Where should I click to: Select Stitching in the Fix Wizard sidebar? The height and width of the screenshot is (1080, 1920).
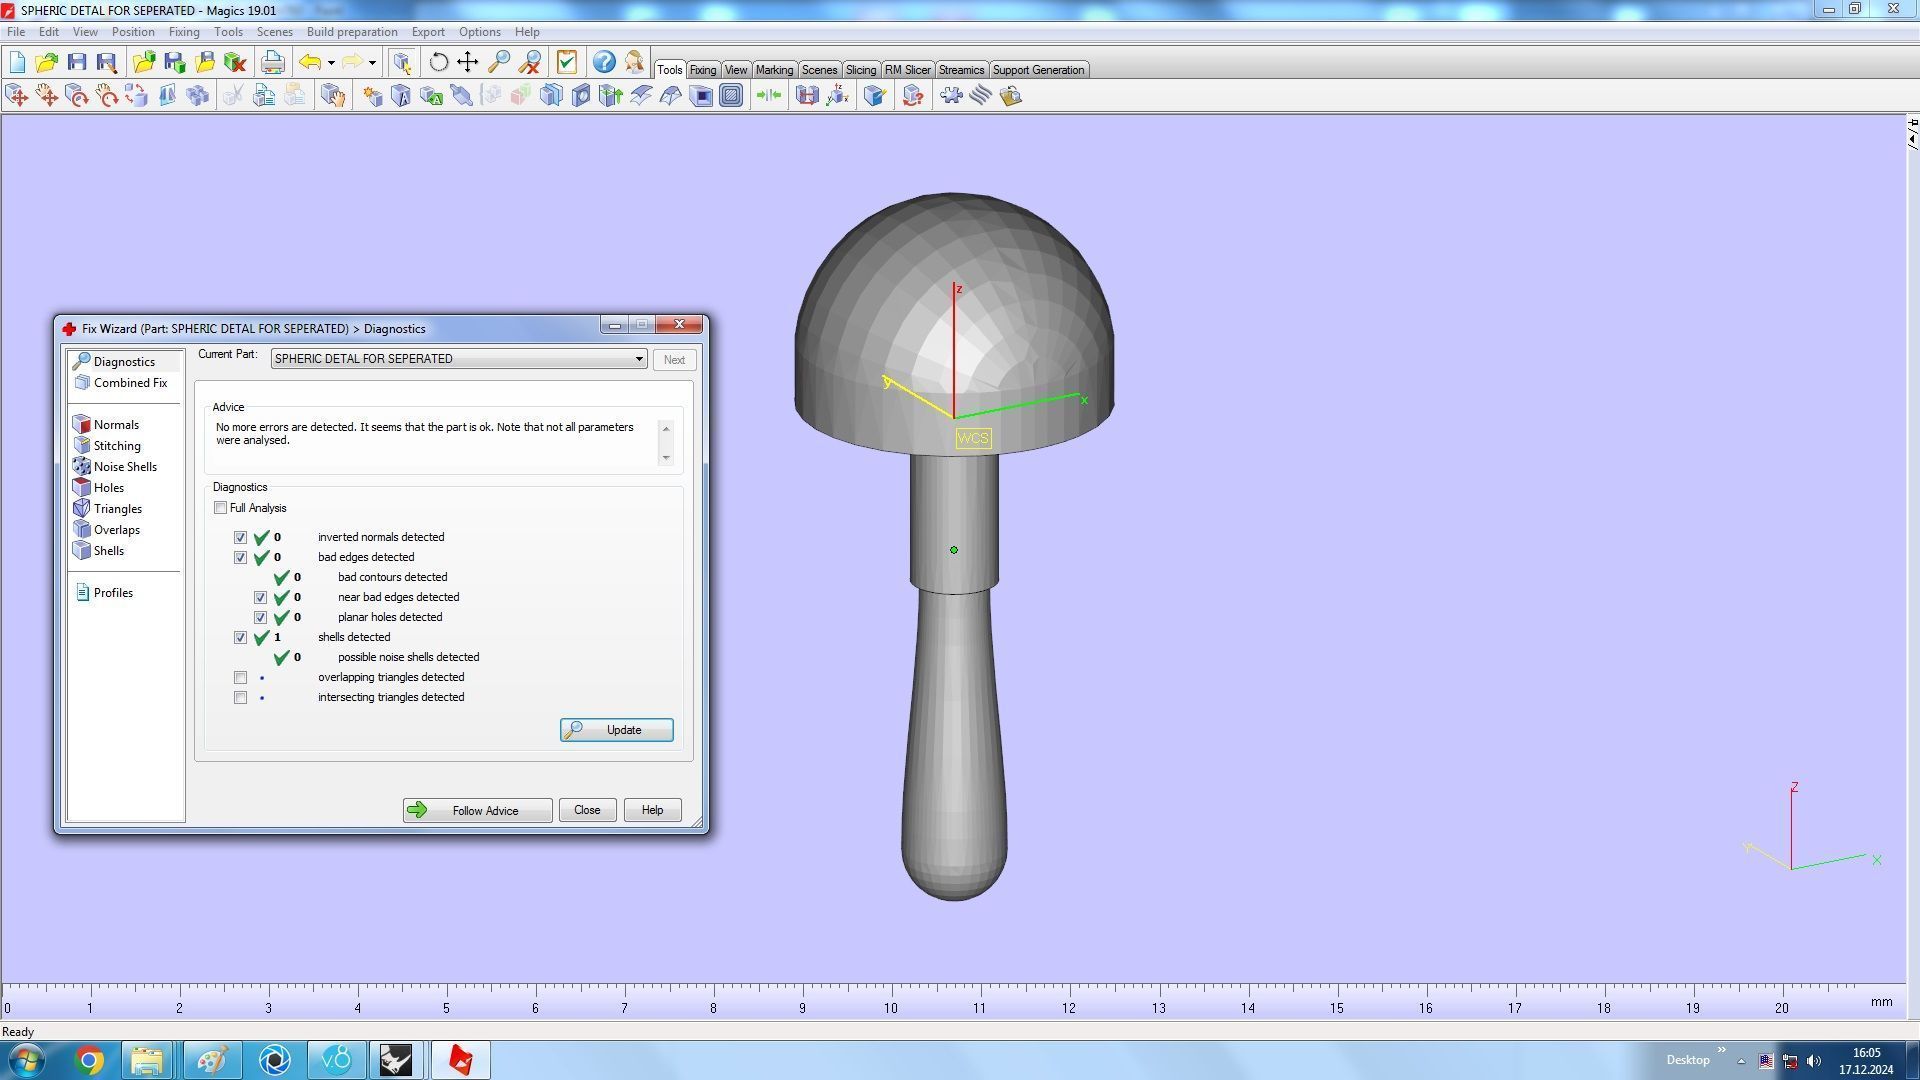pos(117,446)
